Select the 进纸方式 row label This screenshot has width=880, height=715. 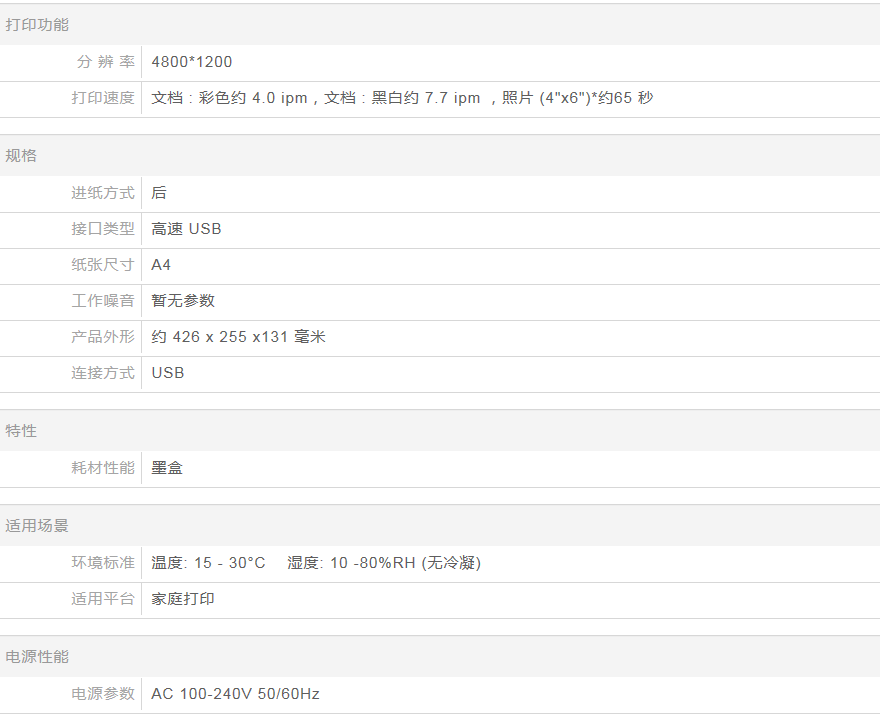[102, 193]
